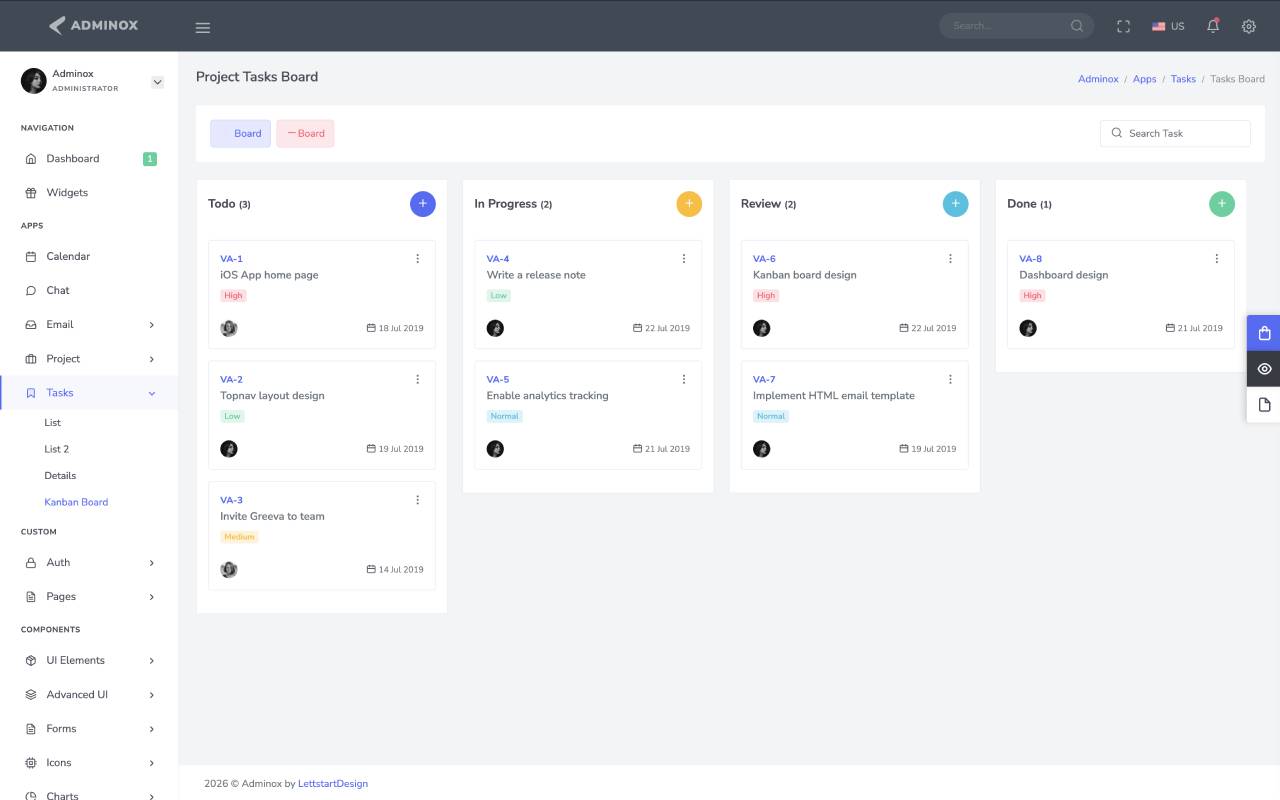Open options menu for VA-6 card
Screen dimensions: 1280x800
pyautogui.click(x=951, y=259)
